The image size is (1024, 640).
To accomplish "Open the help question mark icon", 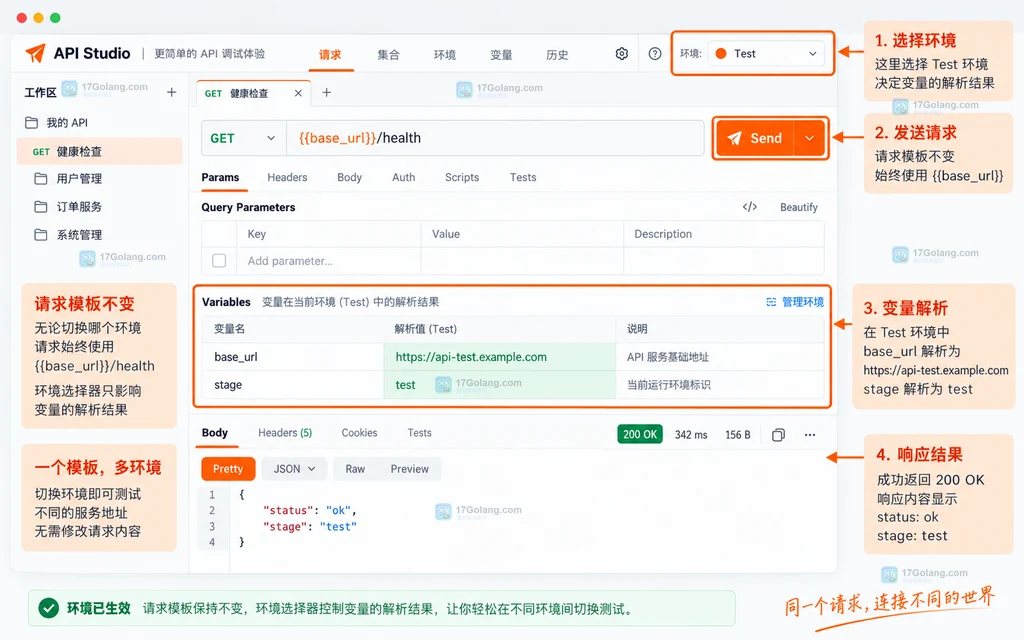I will tap(654, 54).
